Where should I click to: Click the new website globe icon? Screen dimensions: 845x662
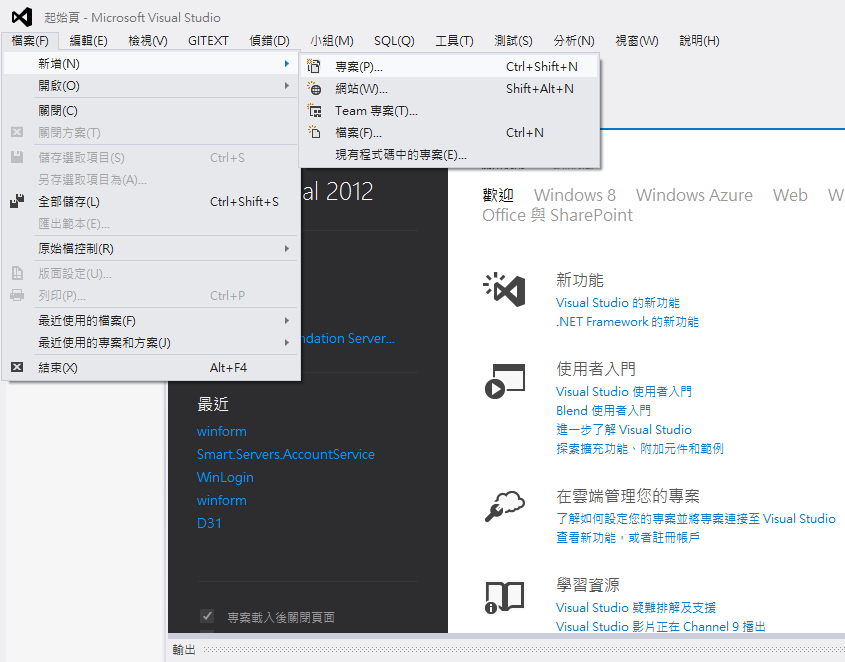(x=314, y=88)
